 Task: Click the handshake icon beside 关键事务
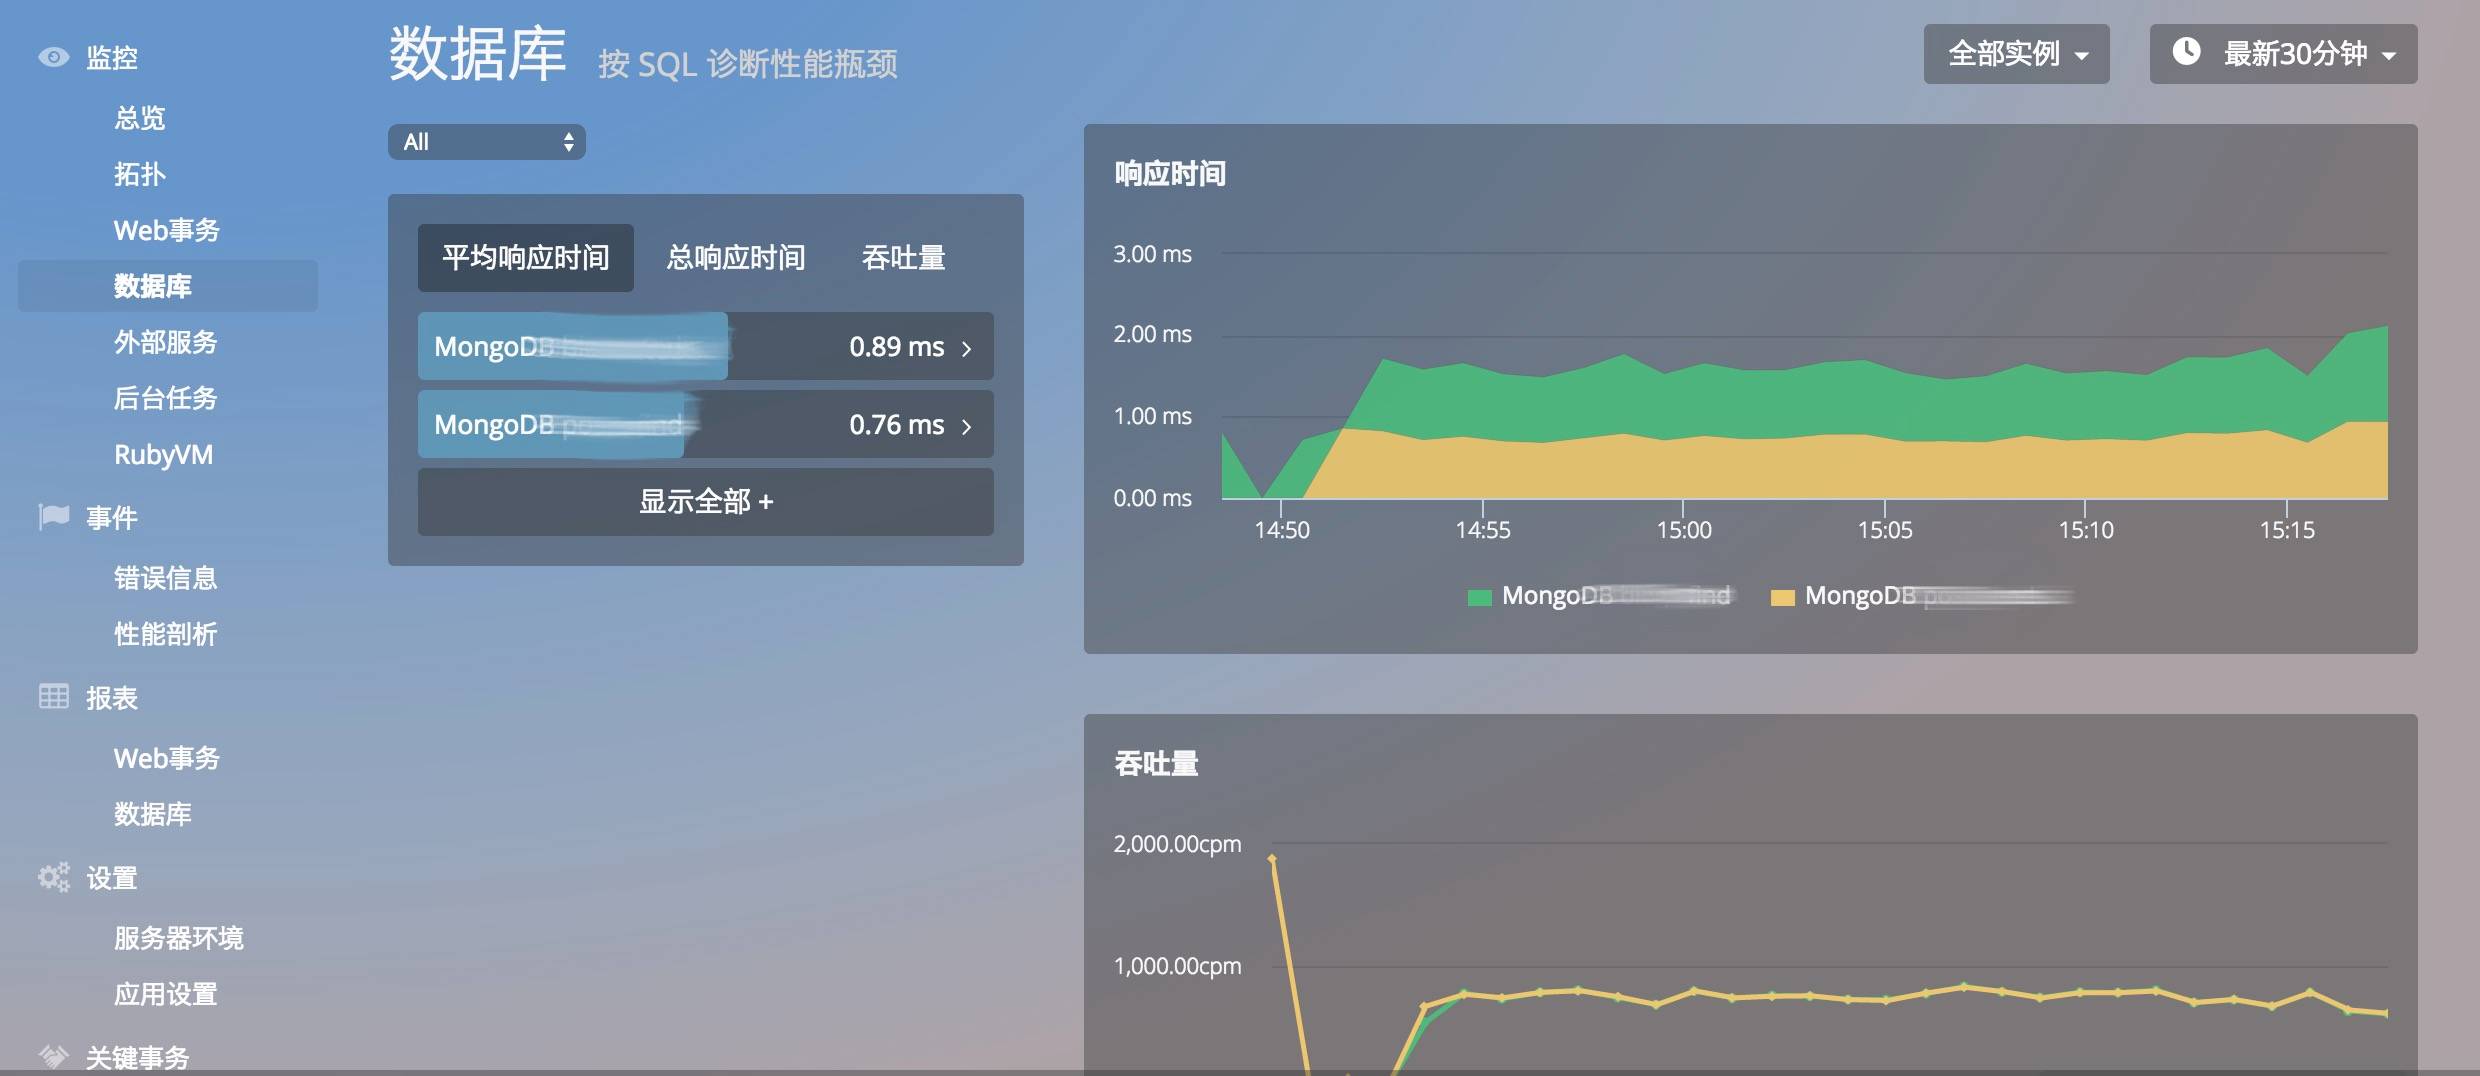pos(53,1056)
